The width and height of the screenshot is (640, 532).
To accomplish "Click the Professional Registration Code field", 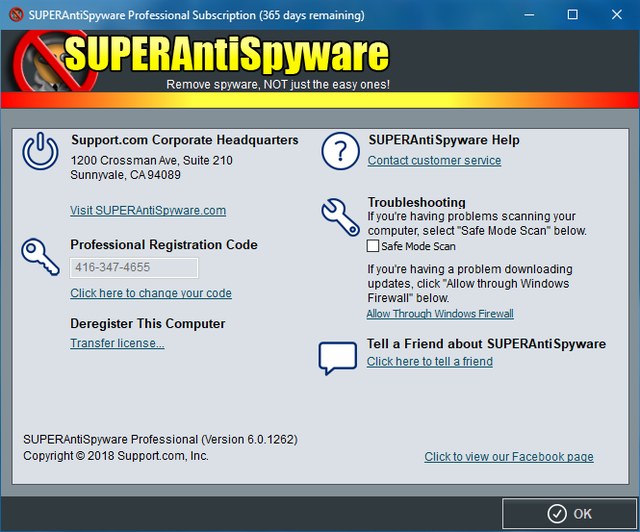I will tap(134, 267).
